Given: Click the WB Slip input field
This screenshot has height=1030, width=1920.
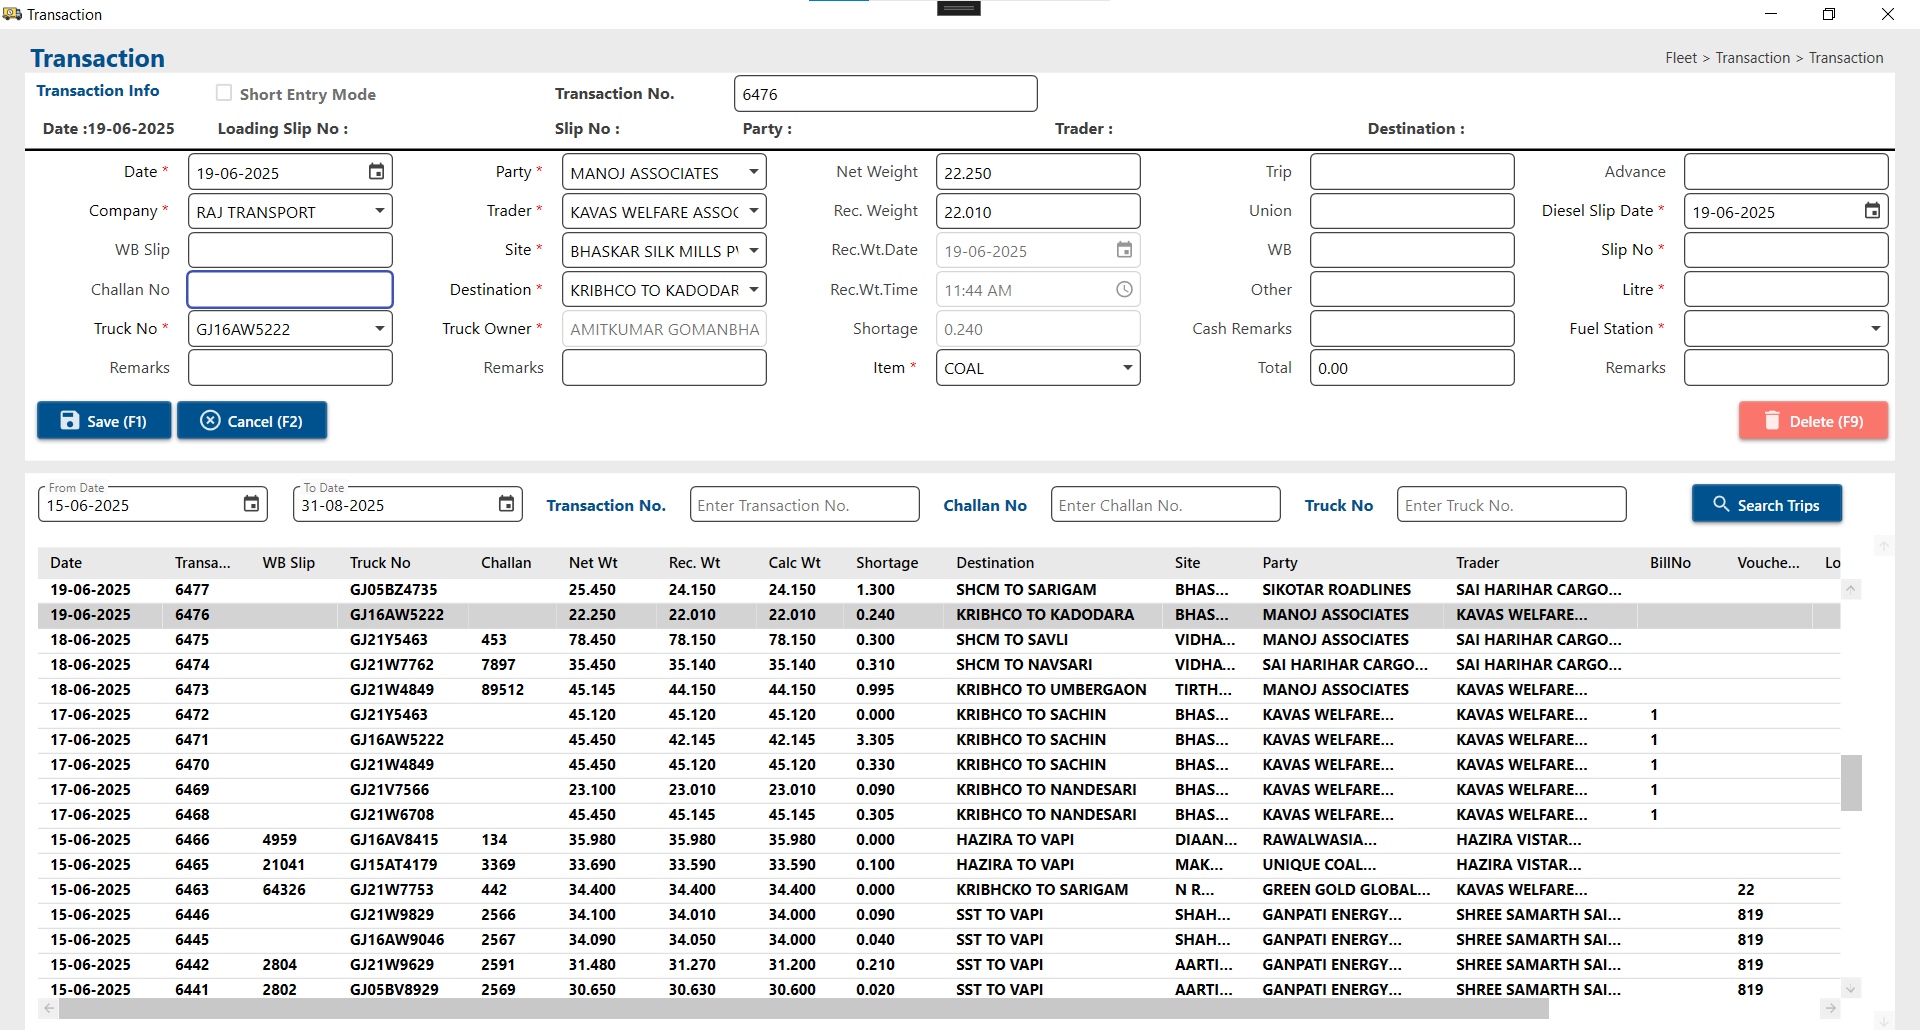Looking at the screenshot, I should 290,250.
